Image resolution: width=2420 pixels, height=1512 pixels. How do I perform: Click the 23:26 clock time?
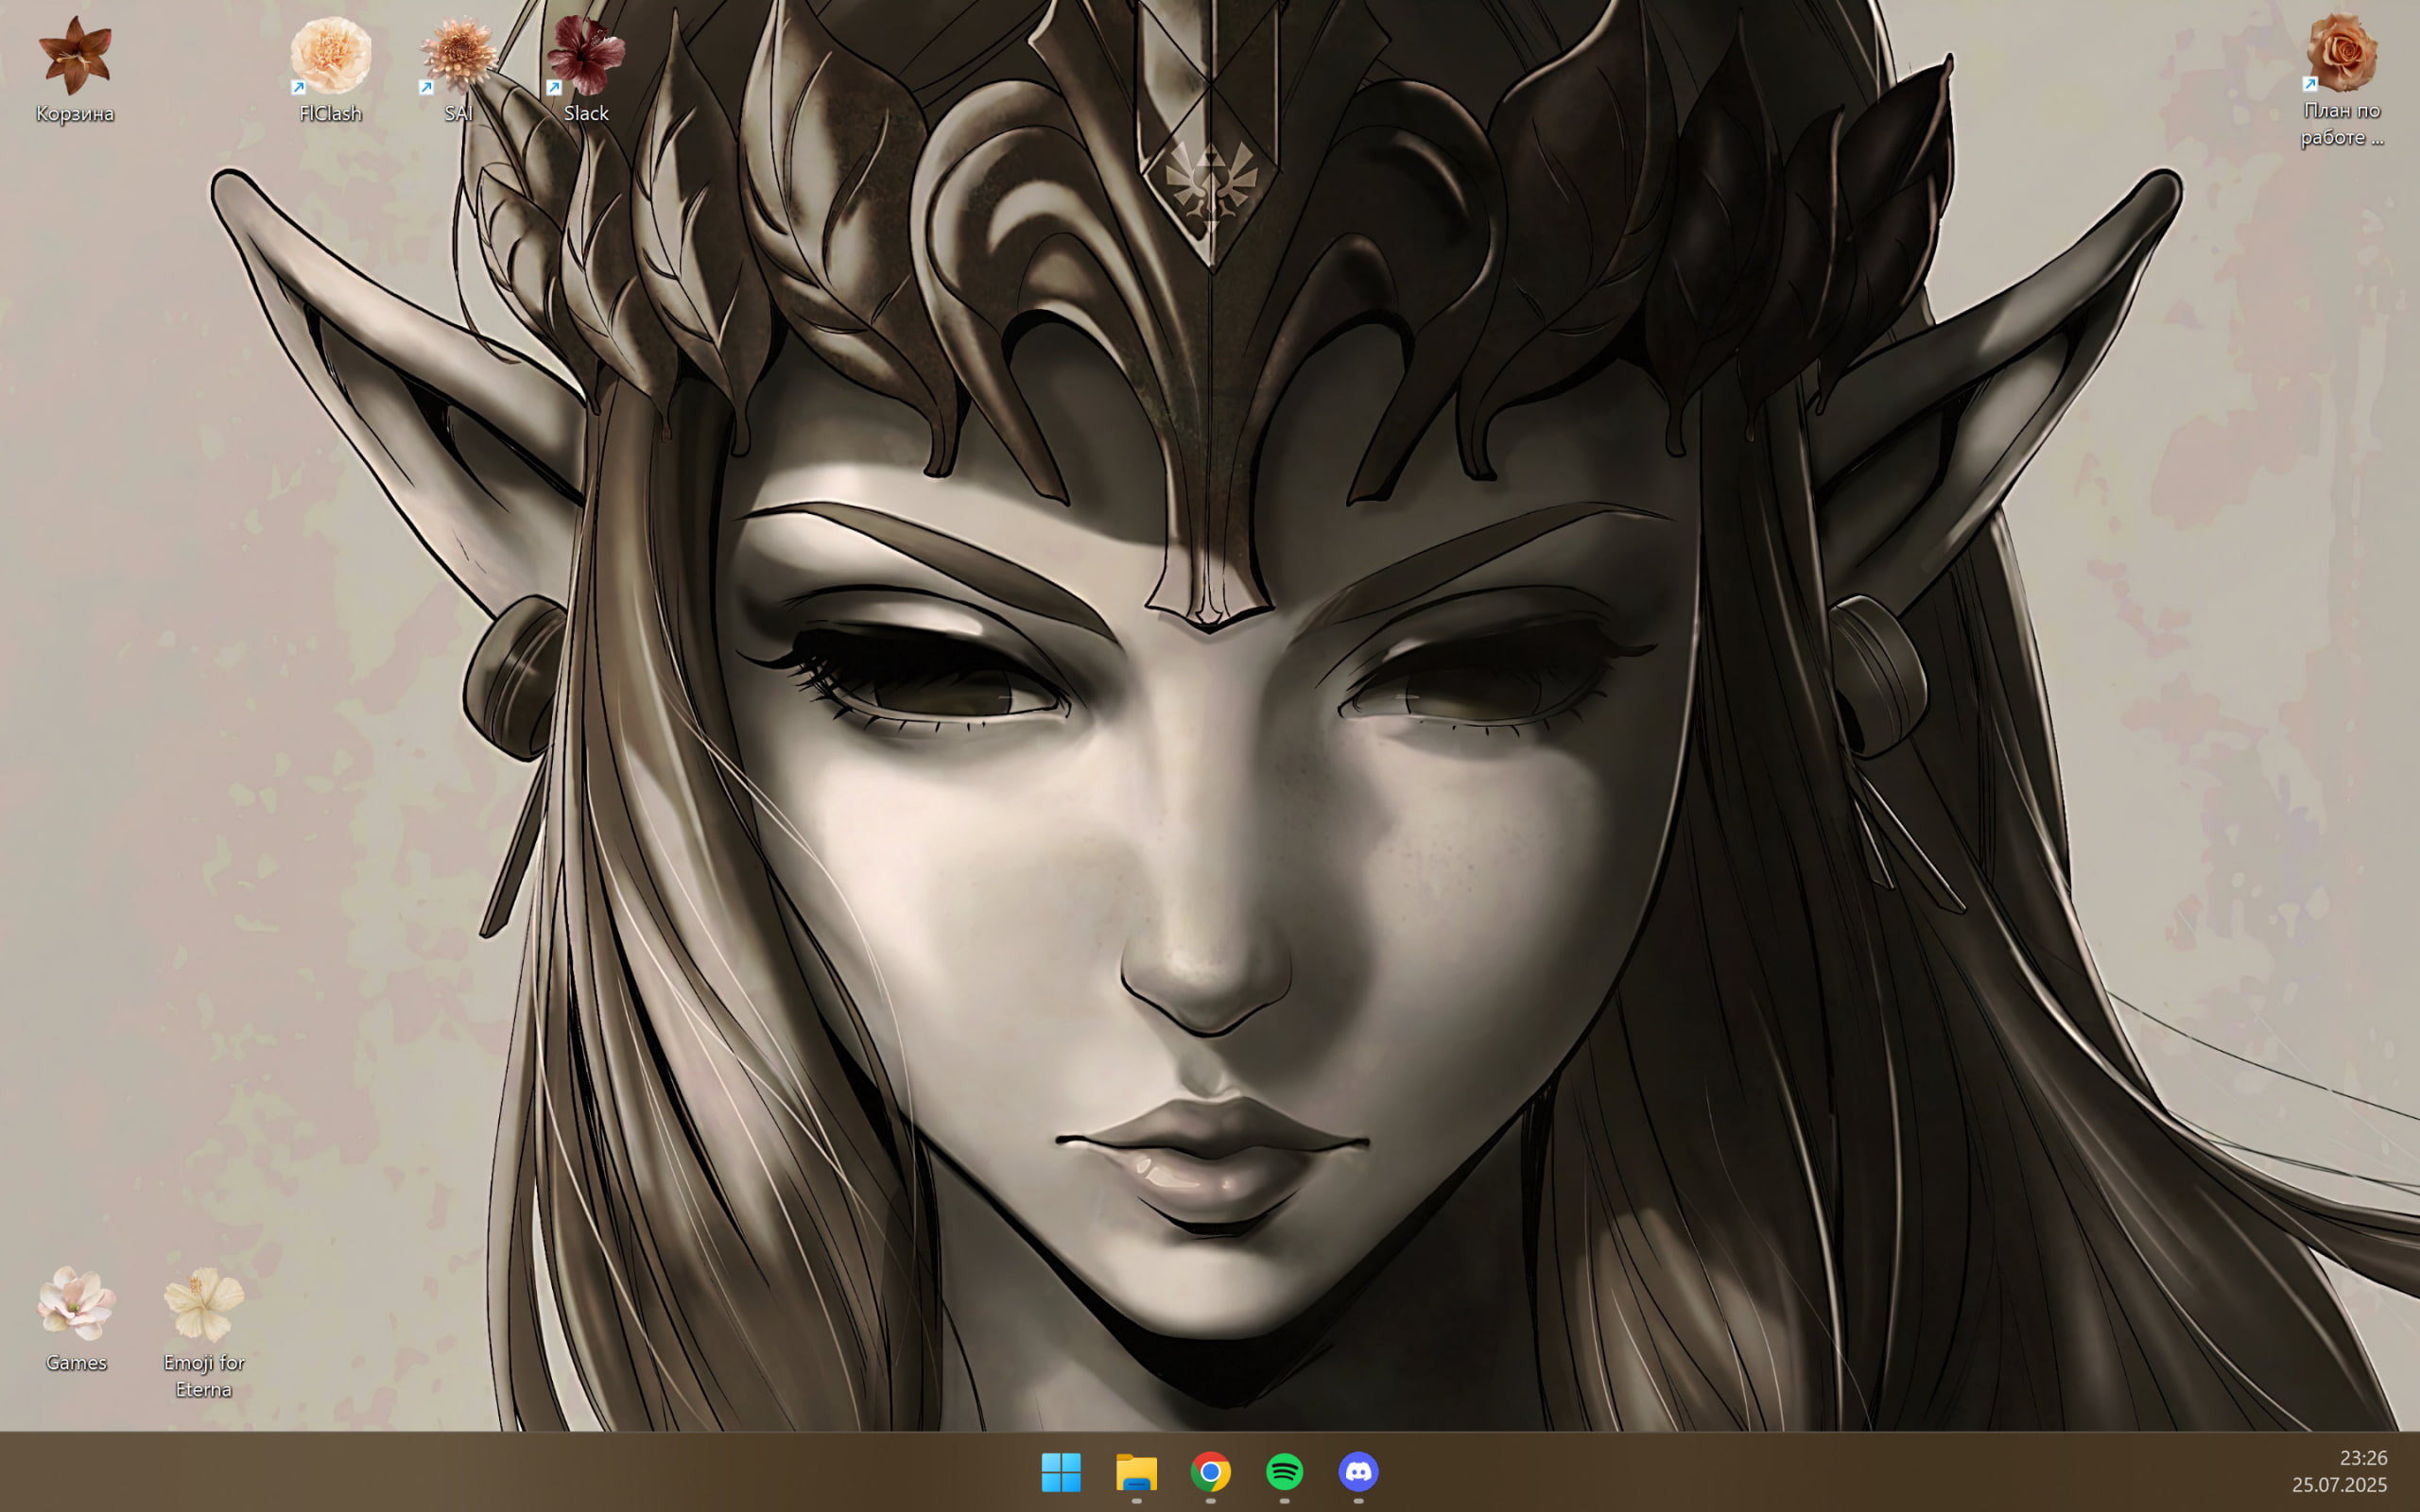click(x=2363, y=1458)
